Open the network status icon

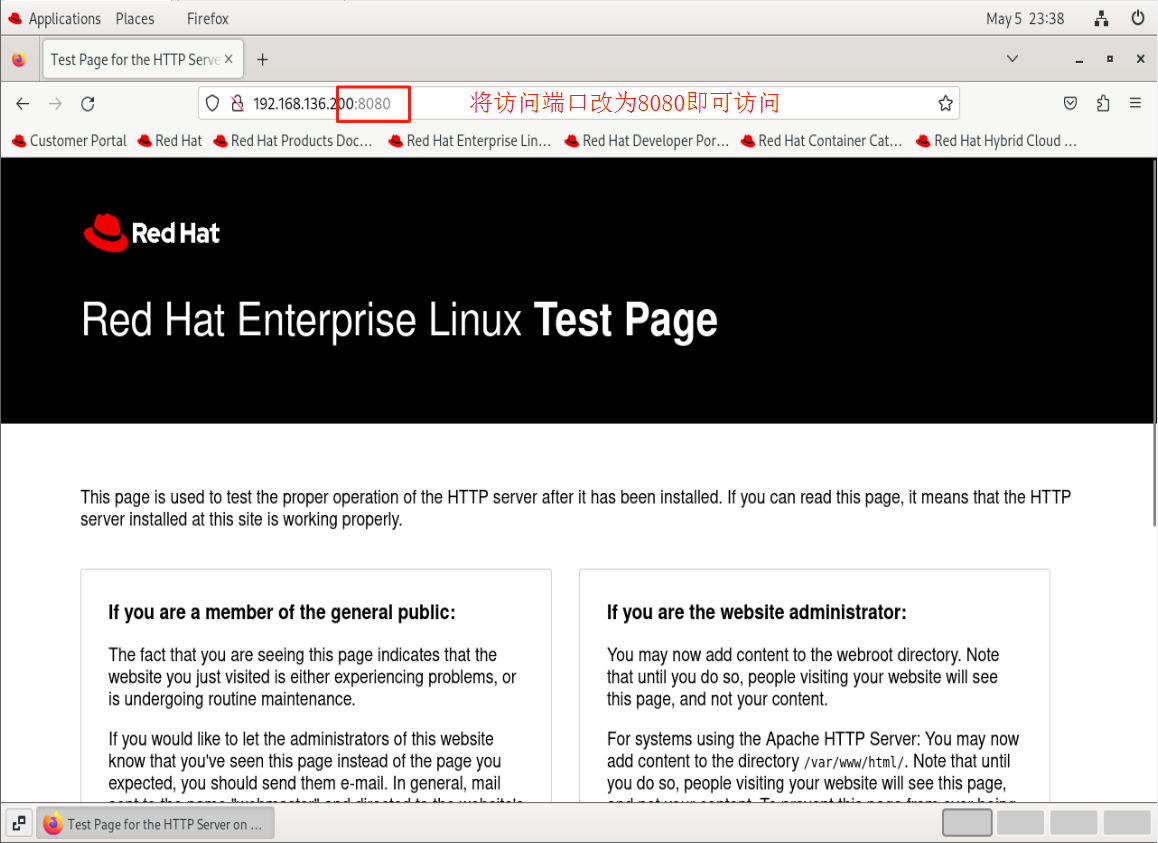[1101, 18]
